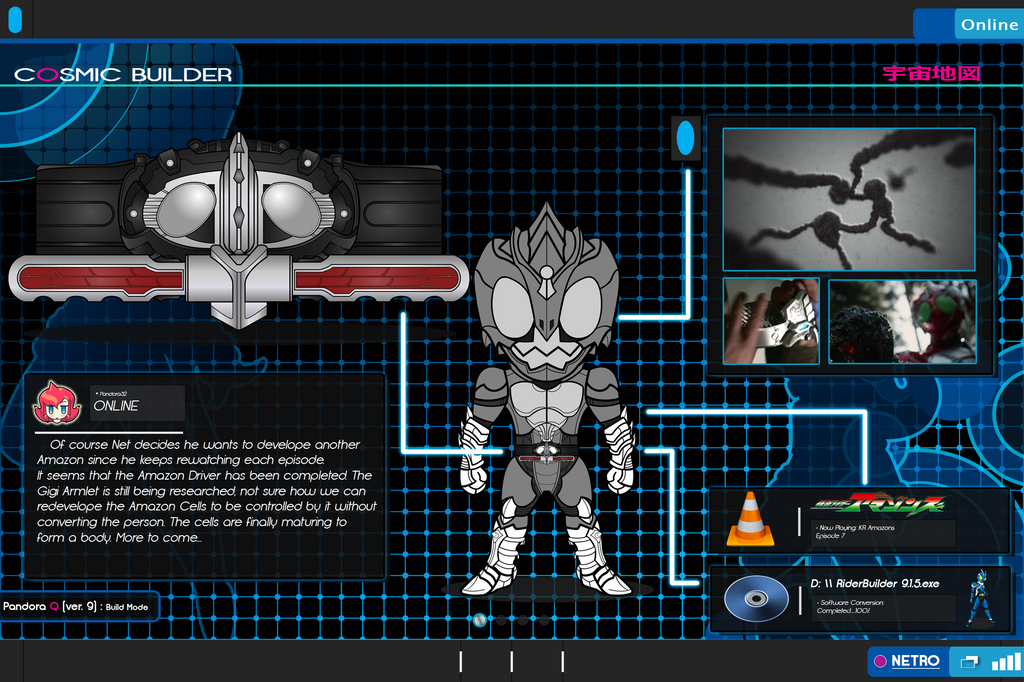Click 'D: \\ RiderBuilder 9.1.5.exe' text
Viewport: 1024px width, 682px height.
(875, 583)
